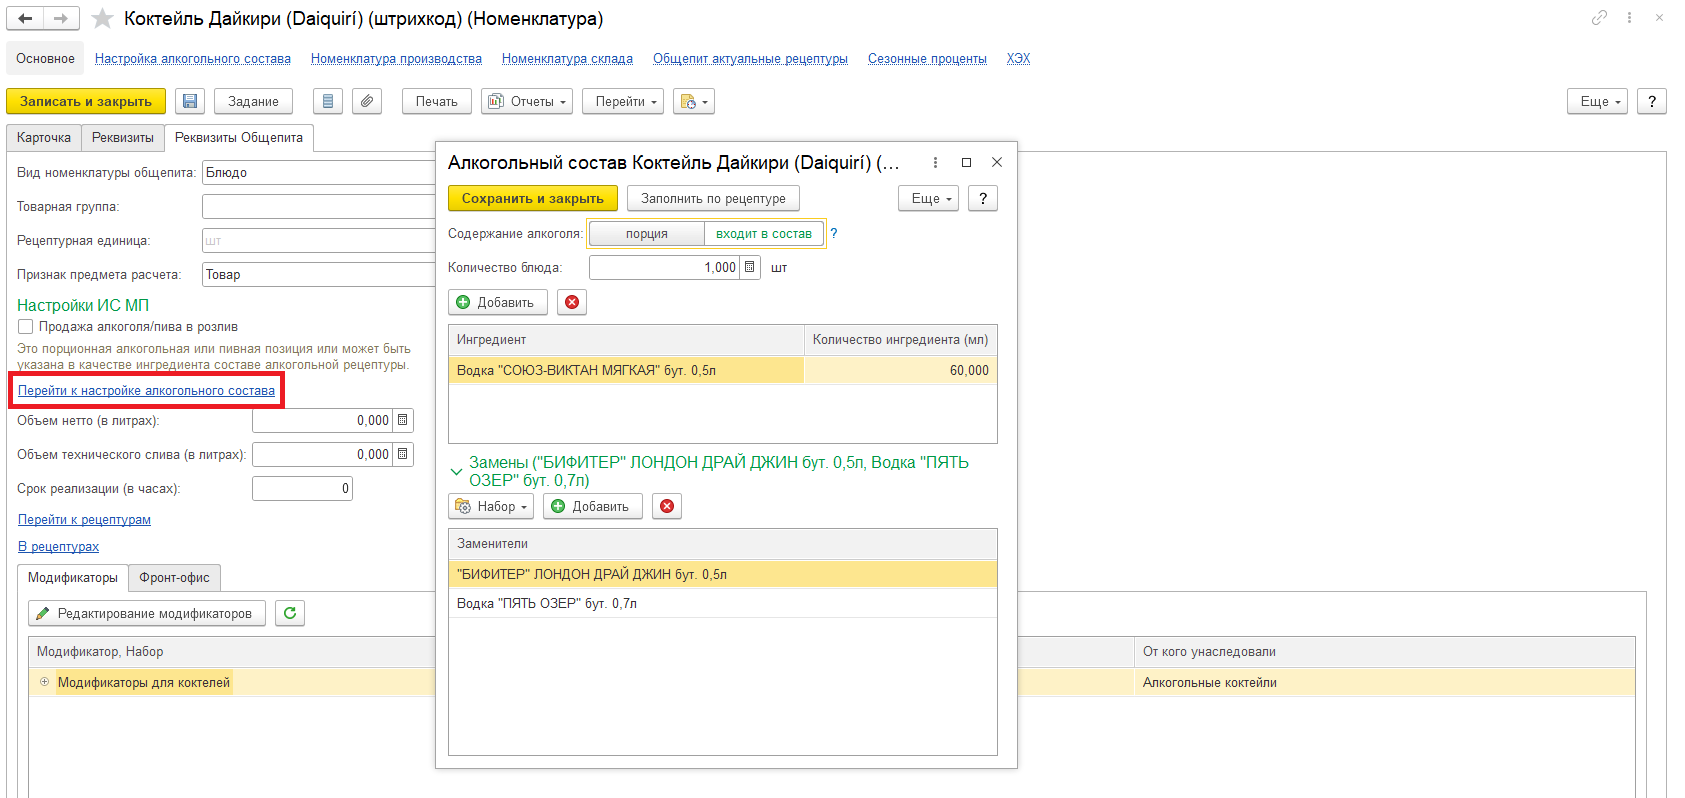Open the create-based-on dropdown next to Перейти
Viewport: 1685px width, 798px height.
coord(694,101)
